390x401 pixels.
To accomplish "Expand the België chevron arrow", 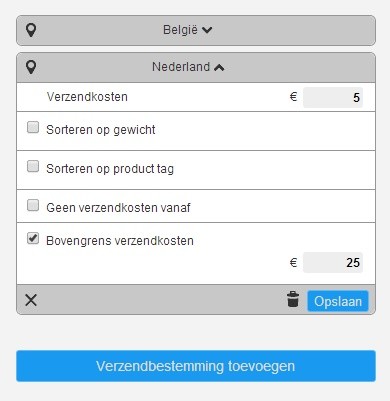I will click(x=207, y=30).
